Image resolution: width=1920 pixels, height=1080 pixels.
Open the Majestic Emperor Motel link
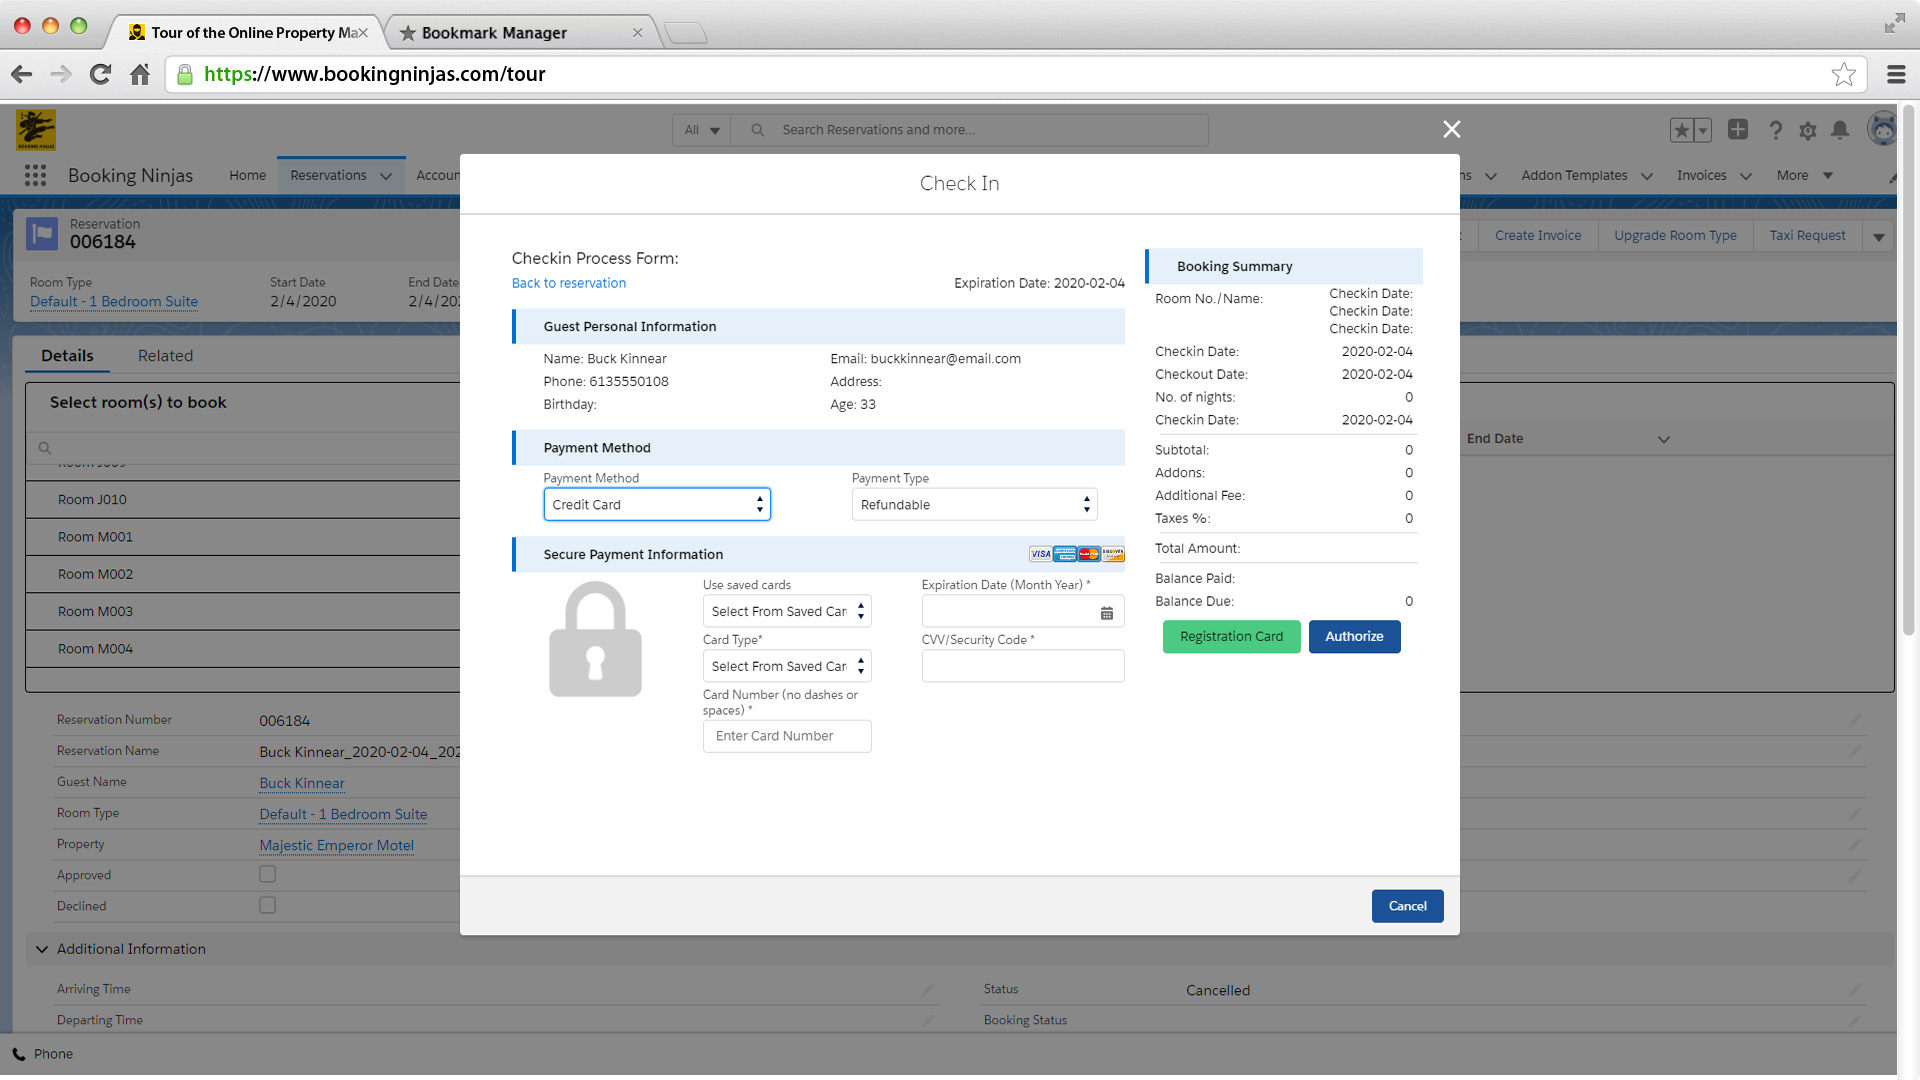click(336, 845)
